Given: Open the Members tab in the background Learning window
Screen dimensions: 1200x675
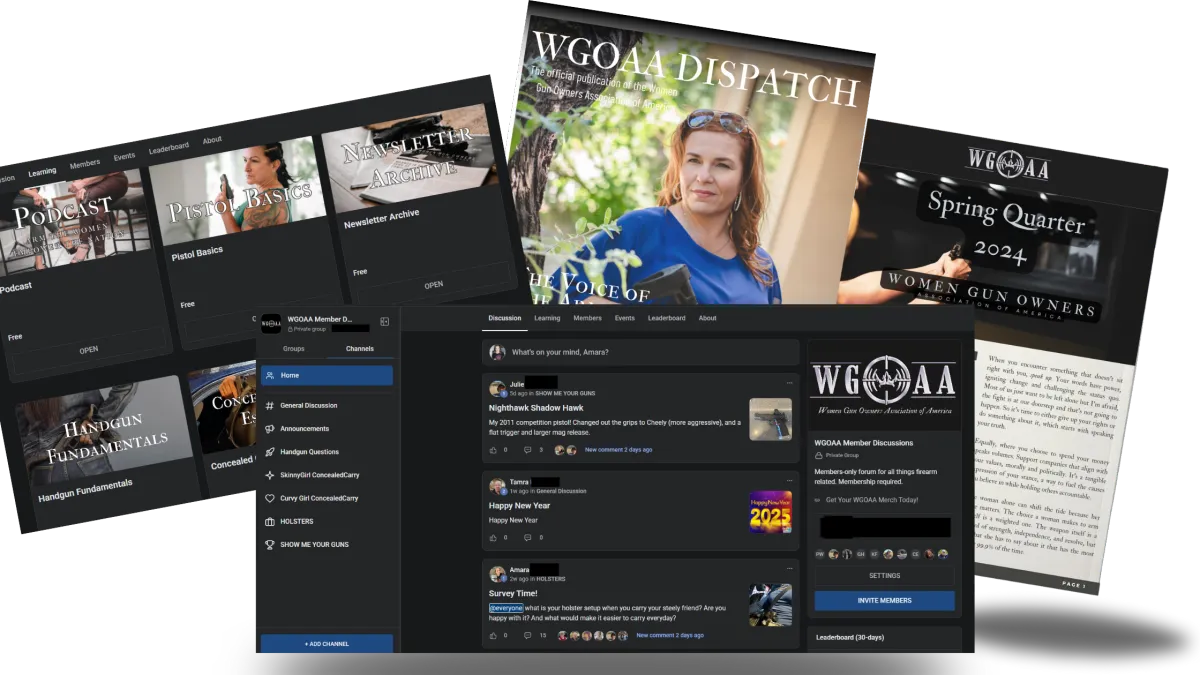Looking at the screenshot, I should (x=85, y=164).
